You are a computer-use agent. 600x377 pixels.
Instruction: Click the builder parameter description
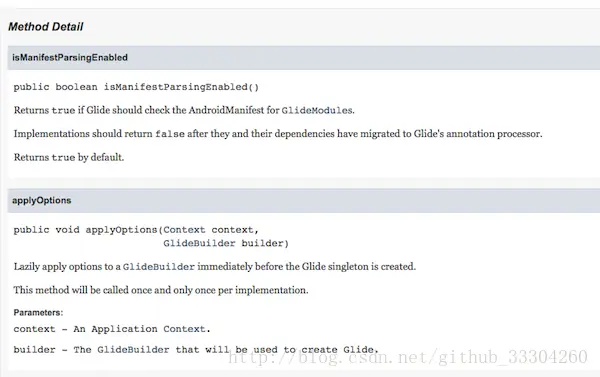(x=196, y=350)
